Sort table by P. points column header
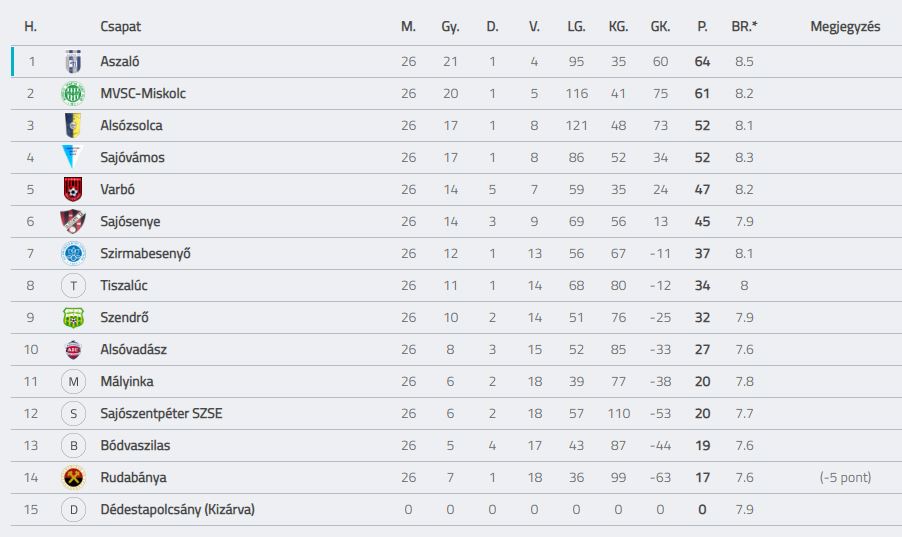 (702, 26)
